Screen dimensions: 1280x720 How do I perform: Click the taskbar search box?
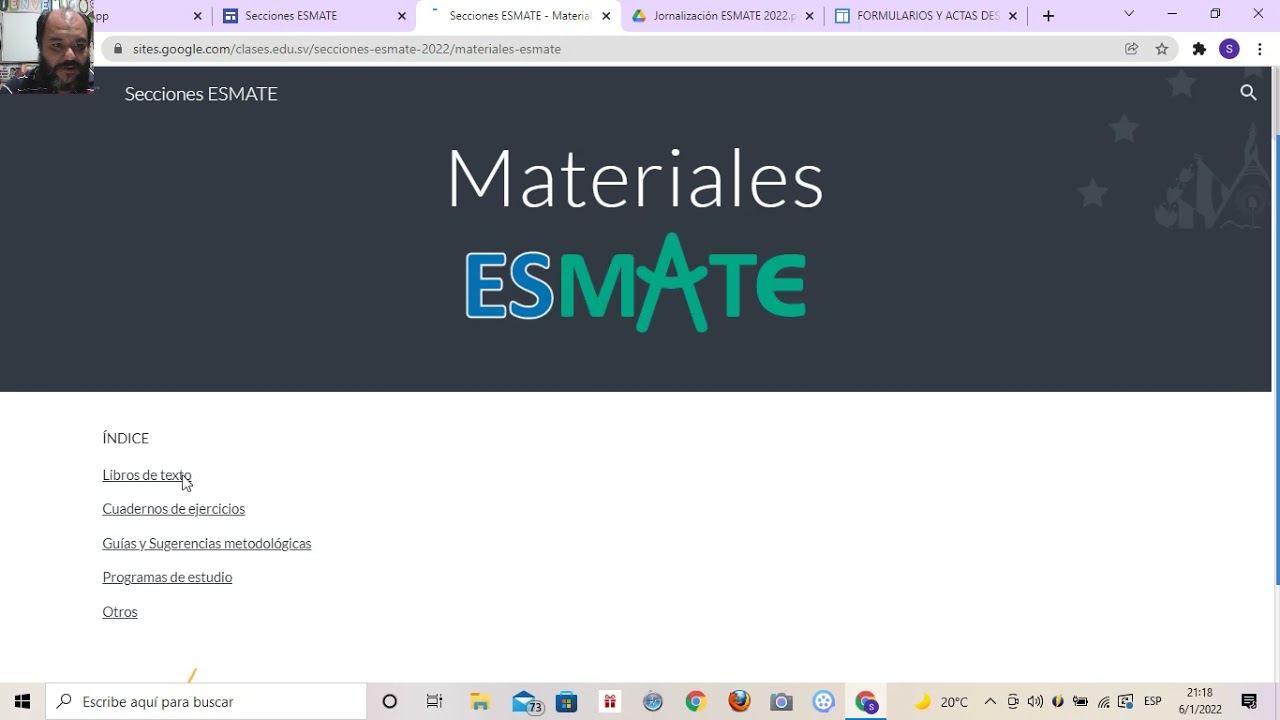coord(207,701)
